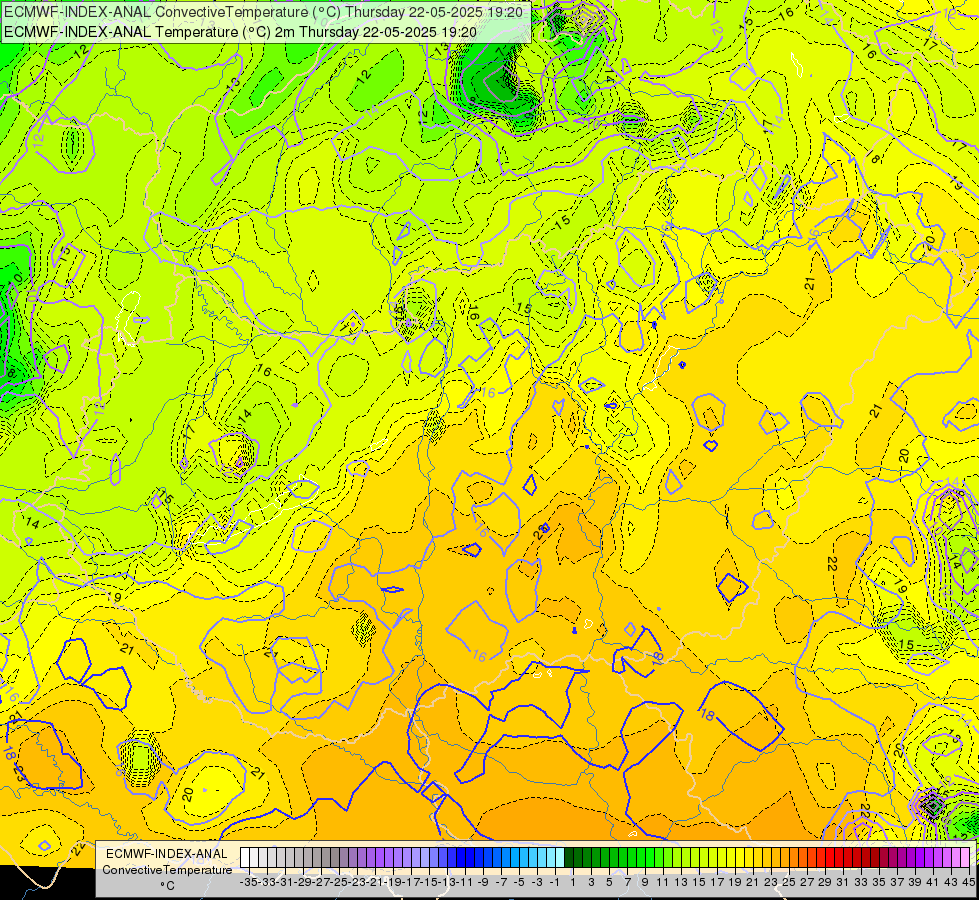Click the 'Temperature (°C) 2m' title line

[x=241, y=32]
